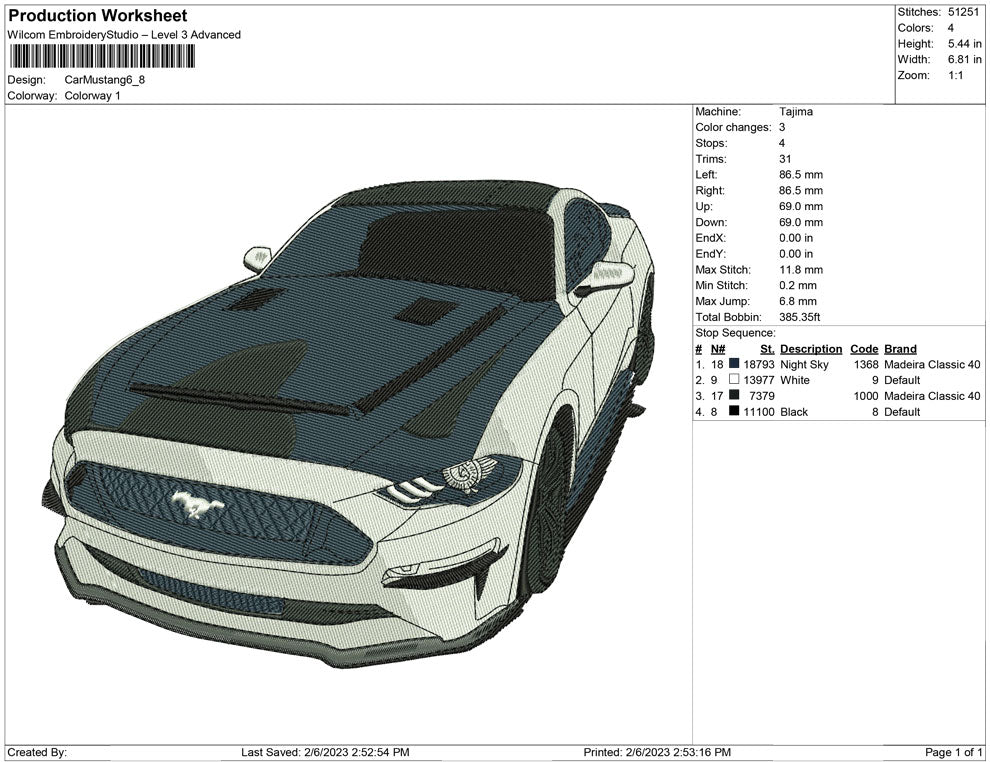Click the St. column header
Viewport: 990px width, 762px height.
(767, 349)
